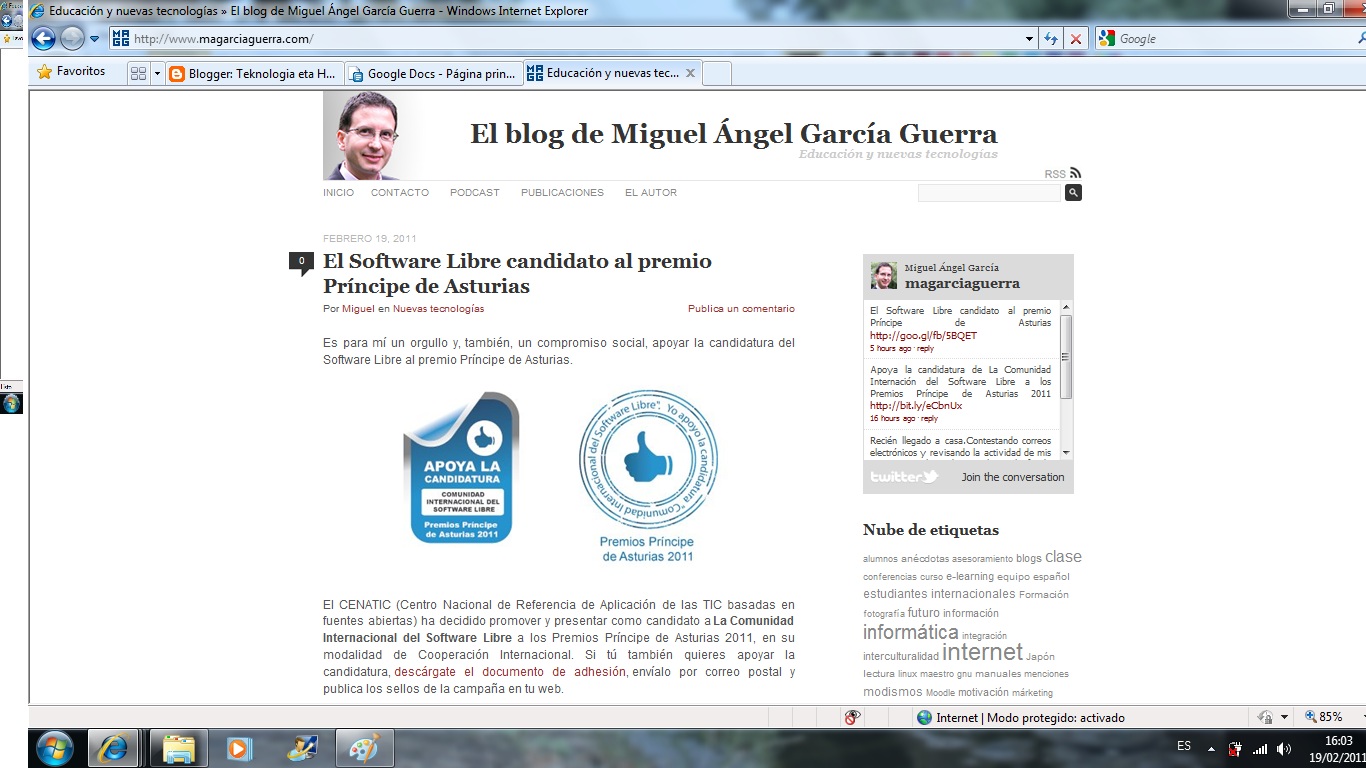
Task: Open the address bar dropdown arrow
Action: pyautogui.click(x=1028, y=37)
